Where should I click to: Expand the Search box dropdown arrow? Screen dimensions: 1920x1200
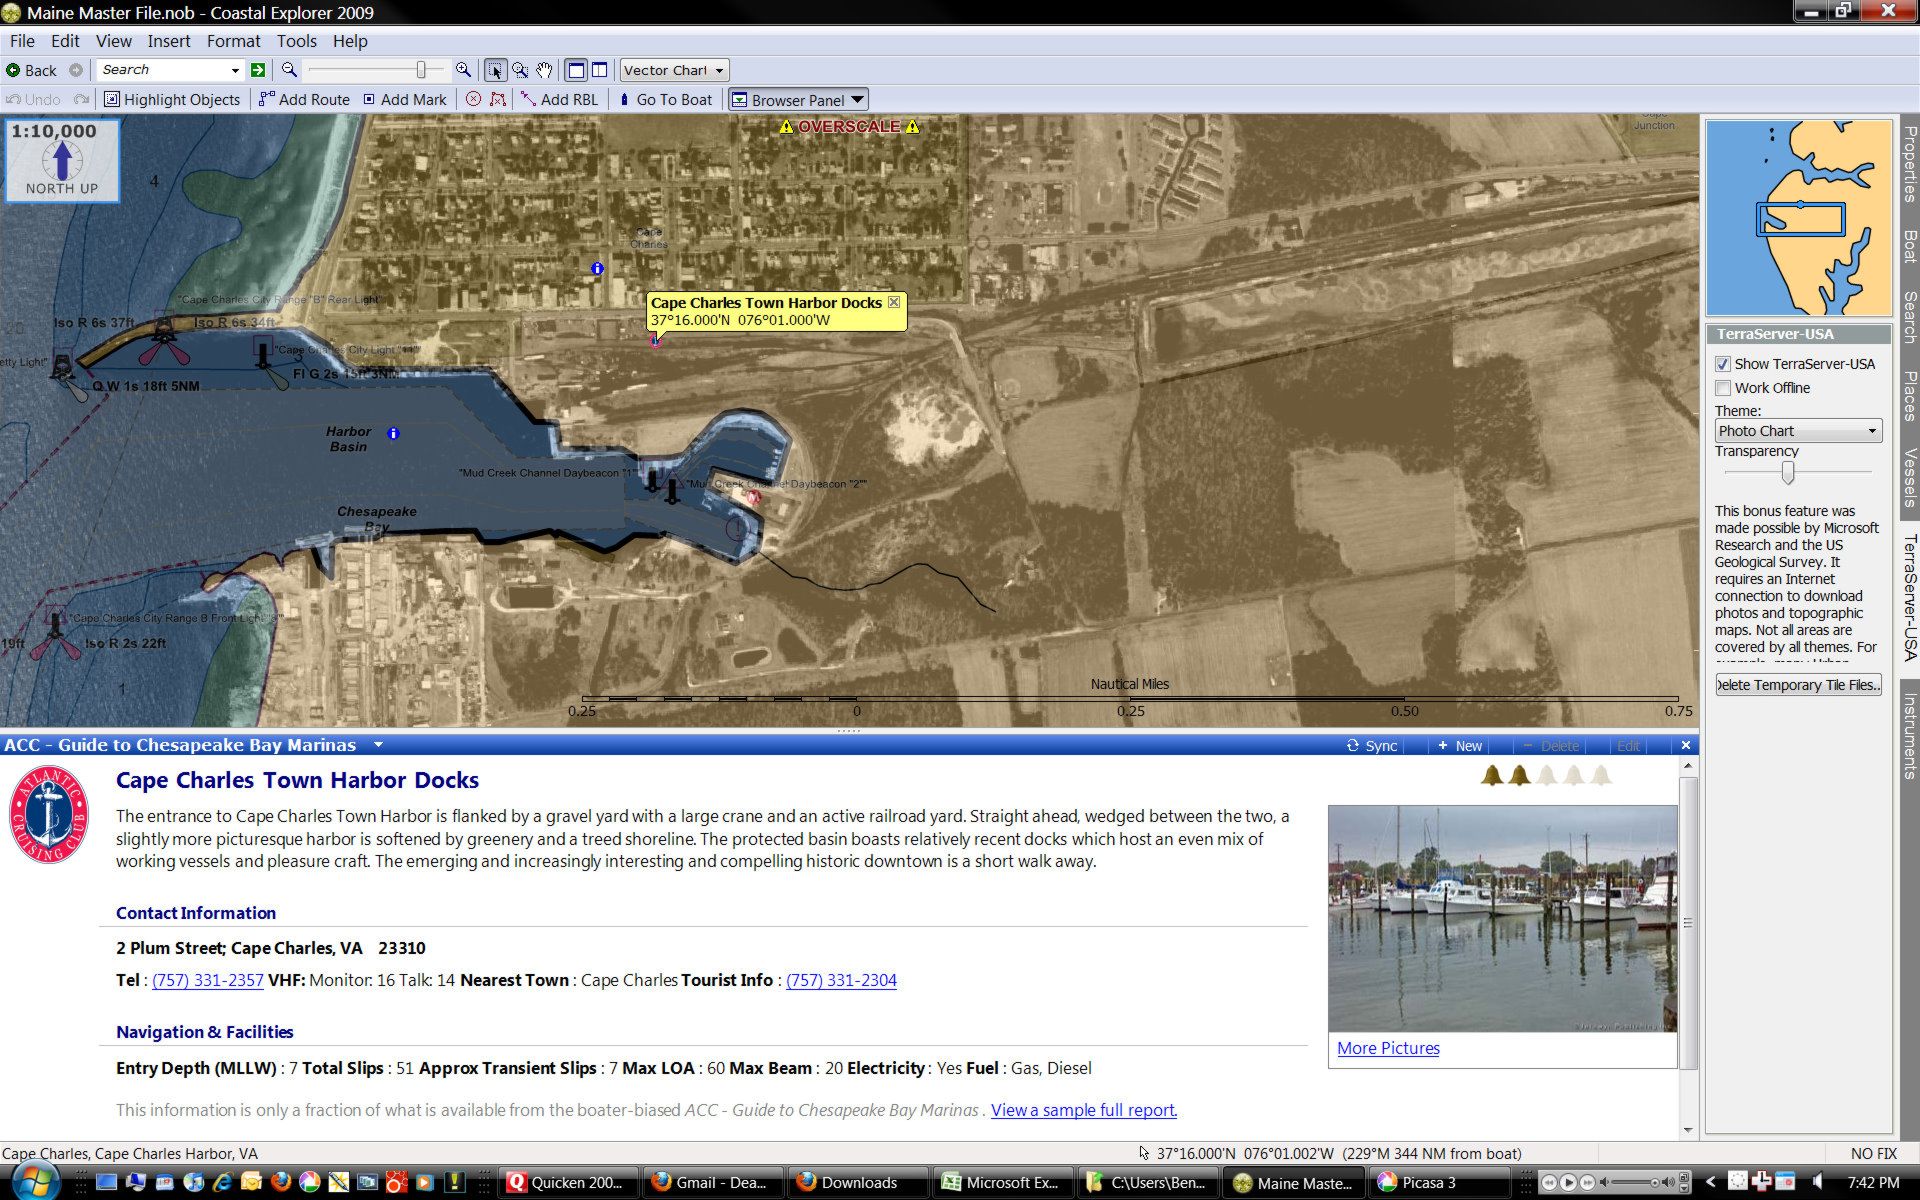[x=235, y=70]
